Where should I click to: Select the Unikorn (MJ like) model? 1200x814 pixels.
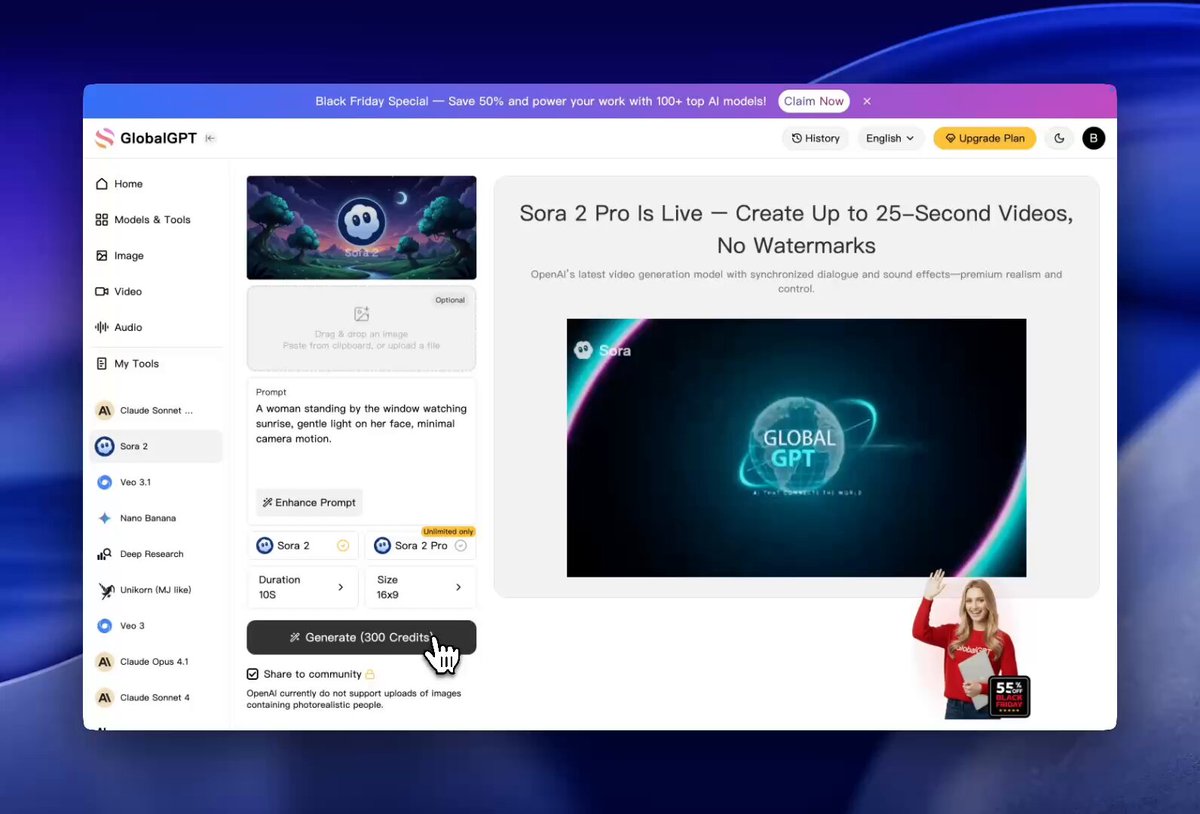[x=156, y=590]
